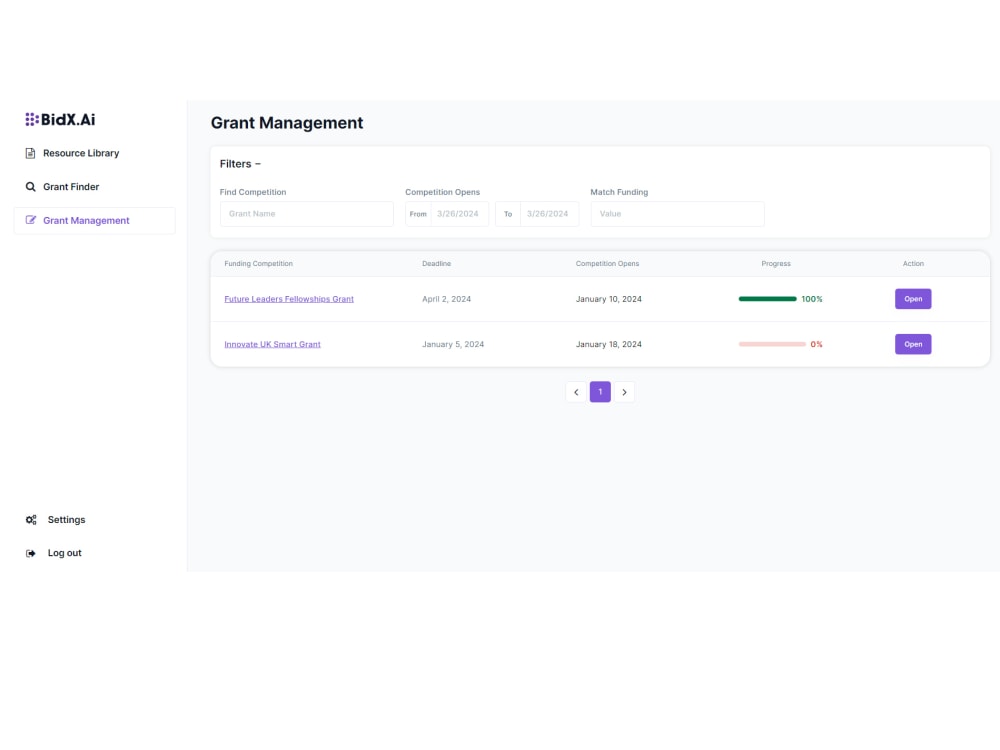Click the Find Competition label

(253, 192)
